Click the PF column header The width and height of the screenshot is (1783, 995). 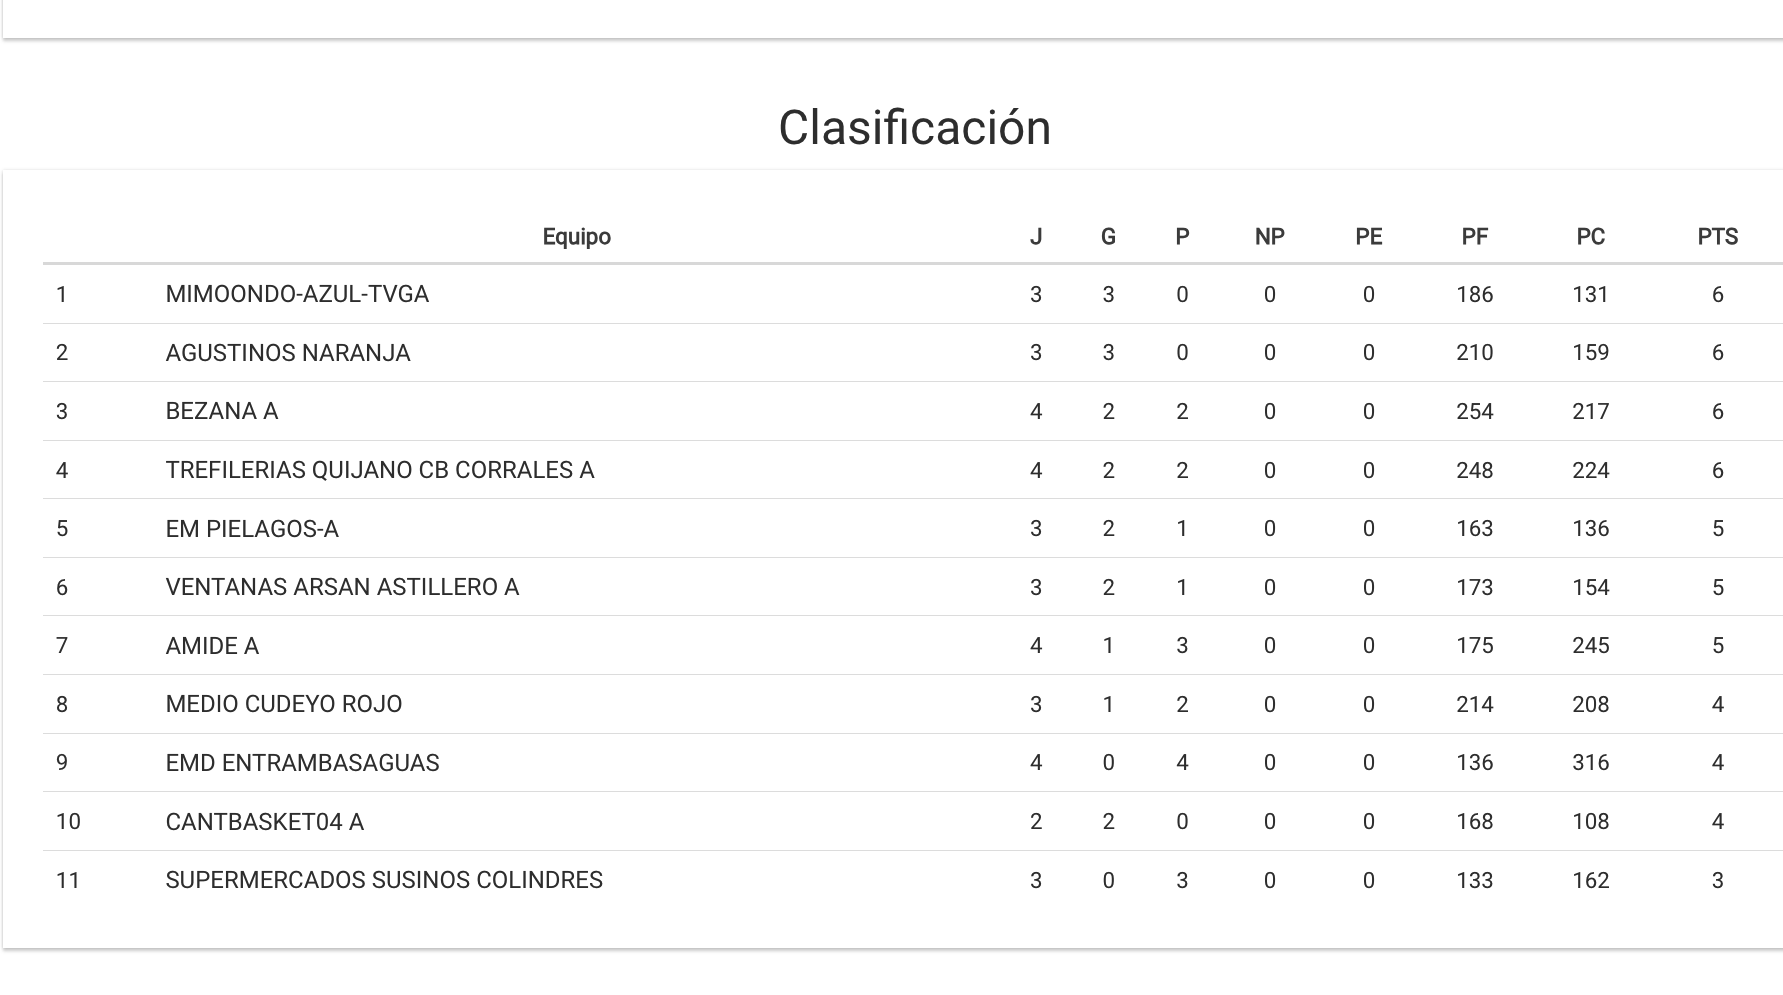(x=1474, y=237)
